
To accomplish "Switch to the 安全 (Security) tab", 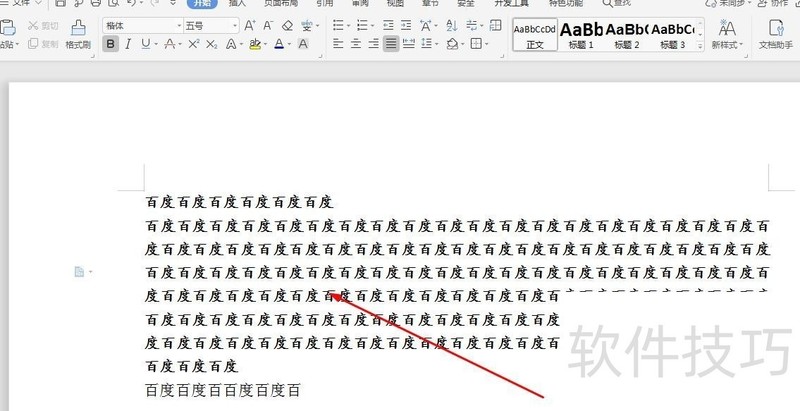I will click(x=466, y=3).
